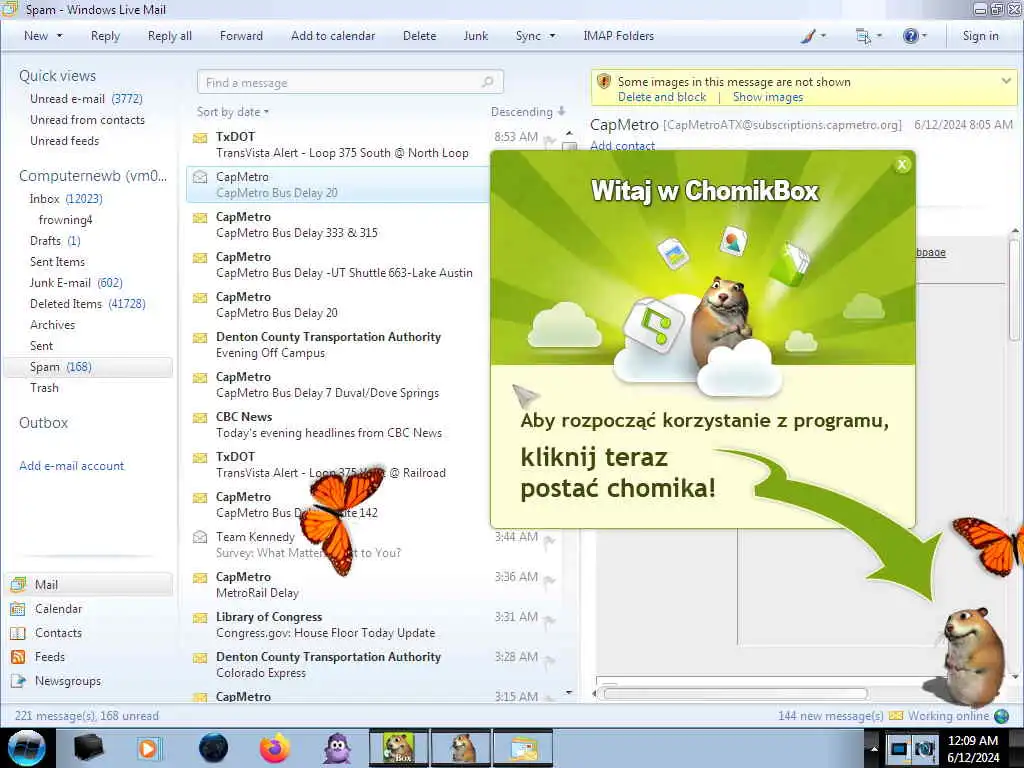This screenshot has width=1024, height=768.
Task: Open the paintbrush colorizer icon
Action: (x=808, y=36)
